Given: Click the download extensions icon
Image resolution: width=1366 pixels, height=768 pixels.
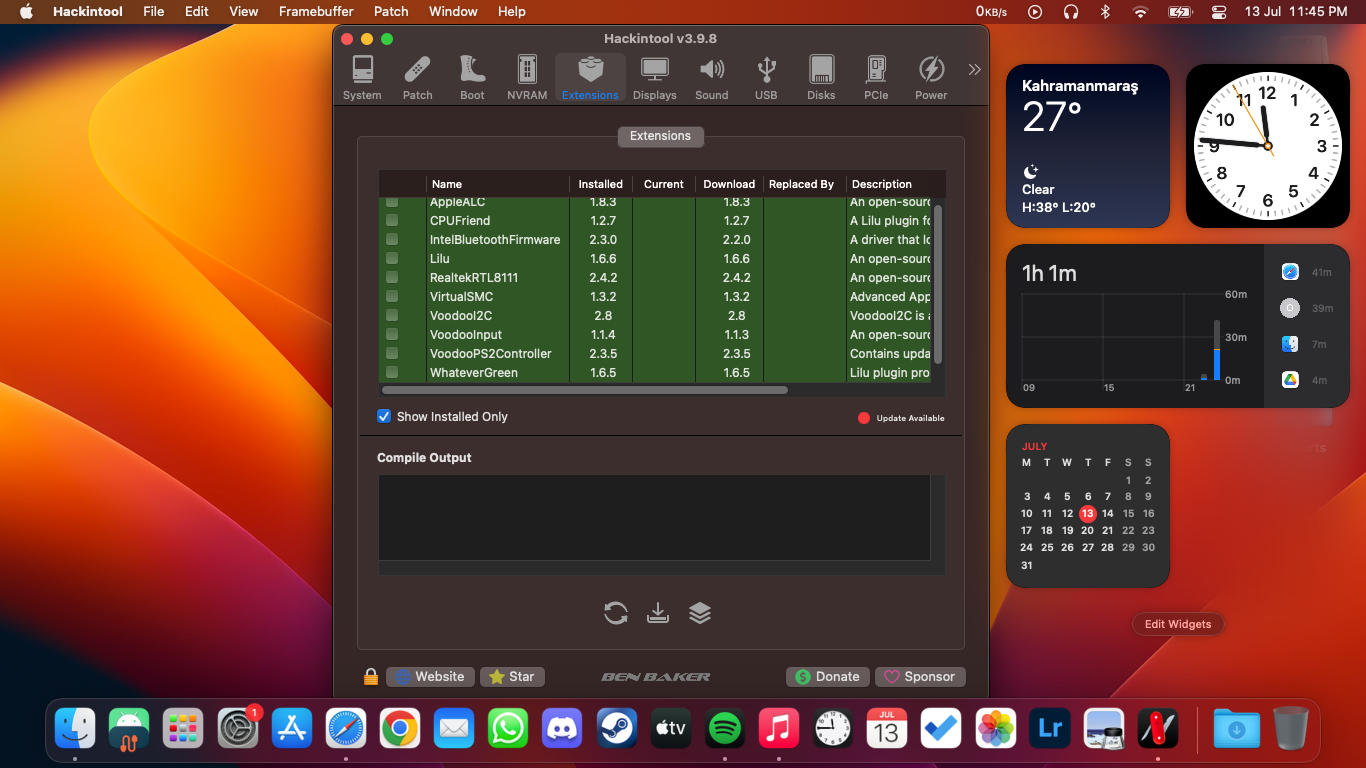Looking at the screenshot, I should [x=658, y=613].
